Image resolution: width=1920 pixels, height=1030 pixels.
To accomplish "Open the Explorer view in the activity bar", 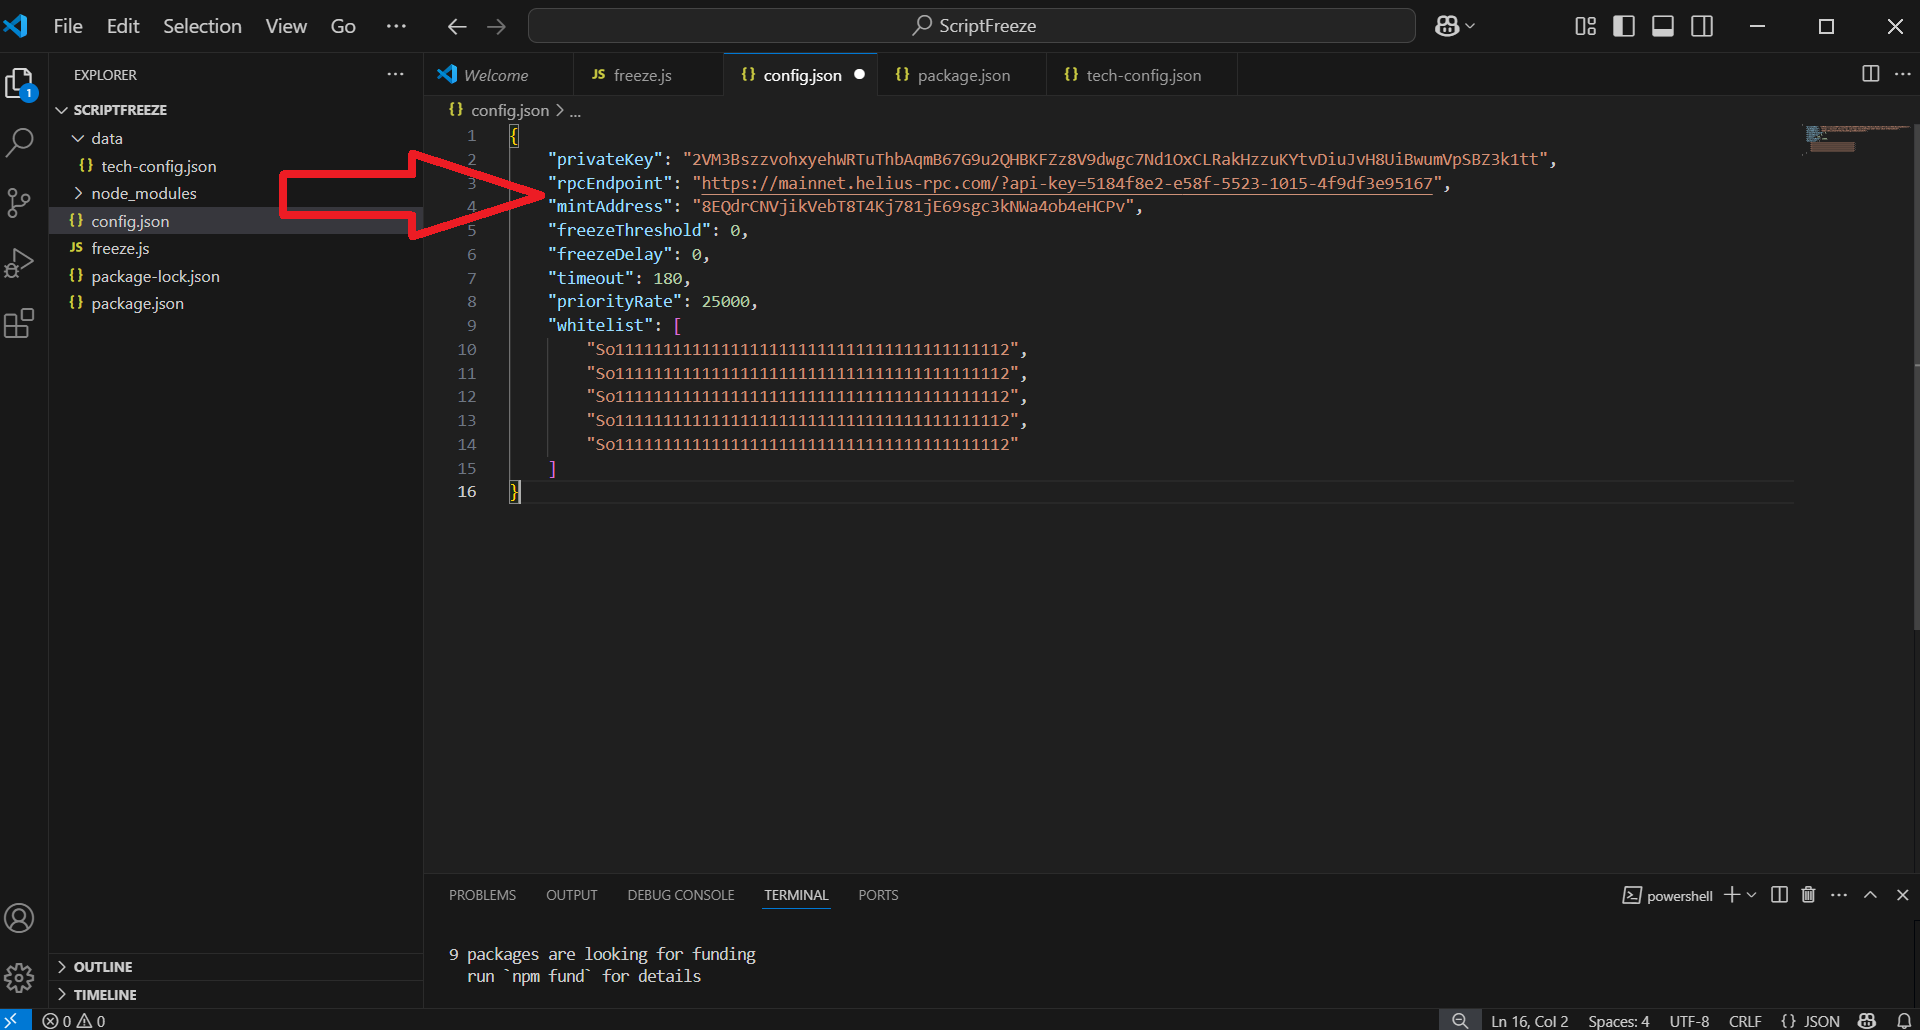I will (x=20, y=84).
